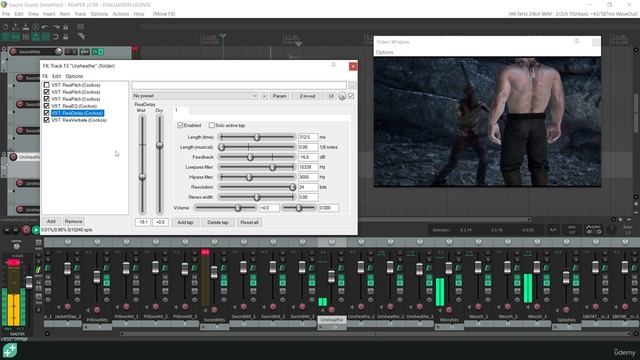
Task: Open the No preset dropdown
Action: tap(195, 96)
